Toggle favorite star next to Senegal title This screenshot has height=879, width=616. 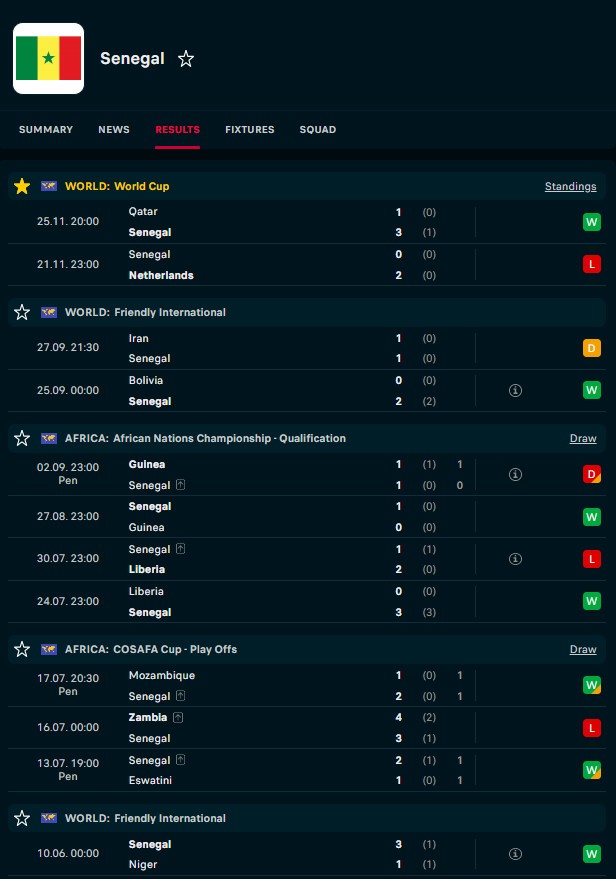(x=186, y=59)
